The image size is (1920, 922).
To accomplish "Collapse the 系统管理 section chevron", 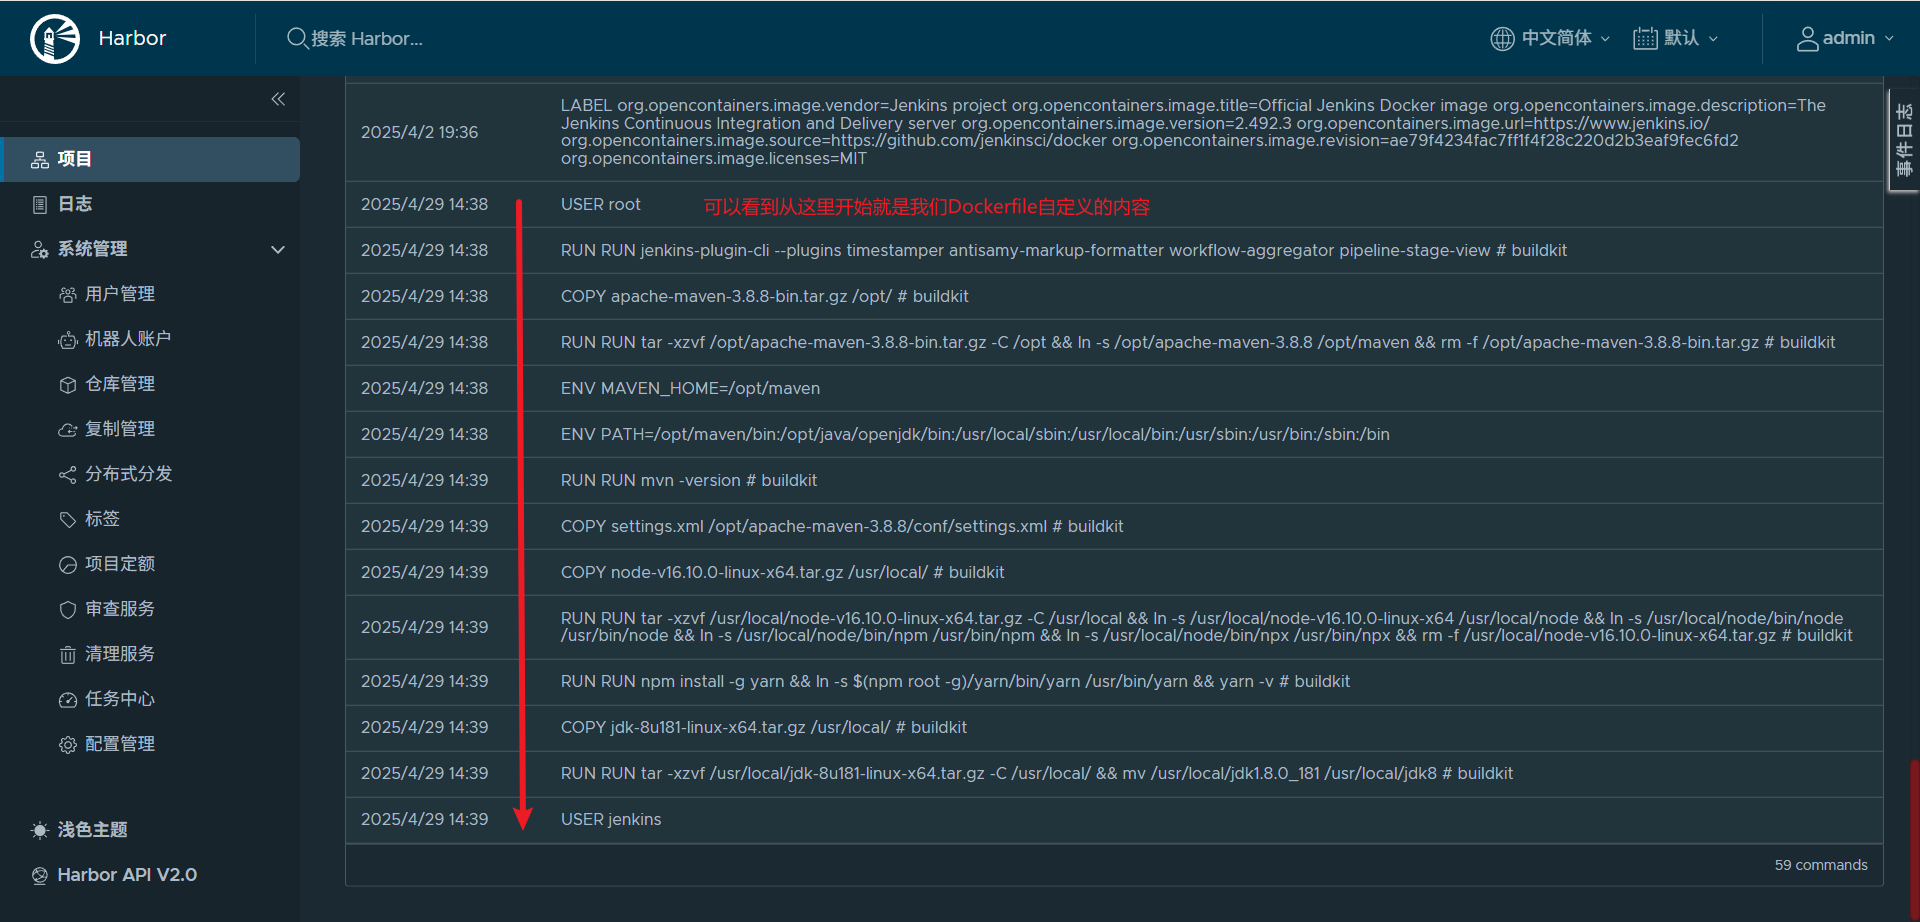I will (x=278, y=249).
